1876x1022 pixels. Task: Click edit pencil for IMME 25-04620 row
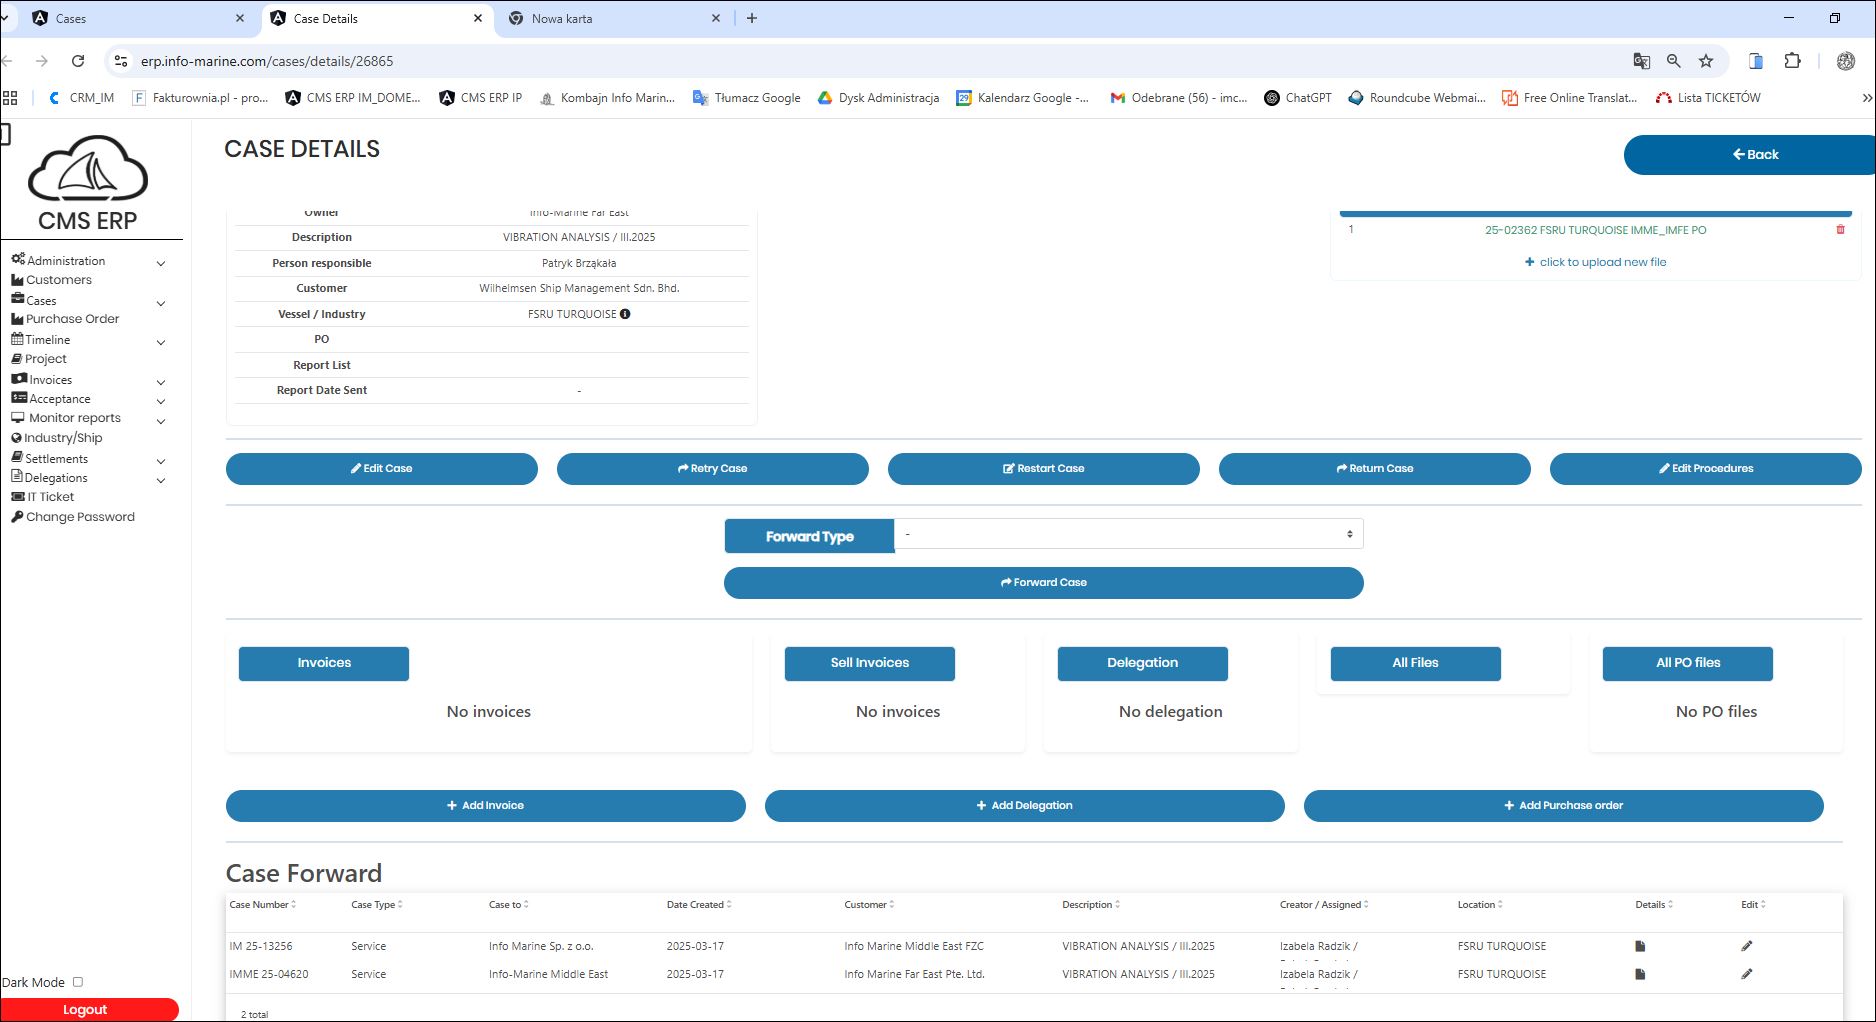[x=1747, y=974]
